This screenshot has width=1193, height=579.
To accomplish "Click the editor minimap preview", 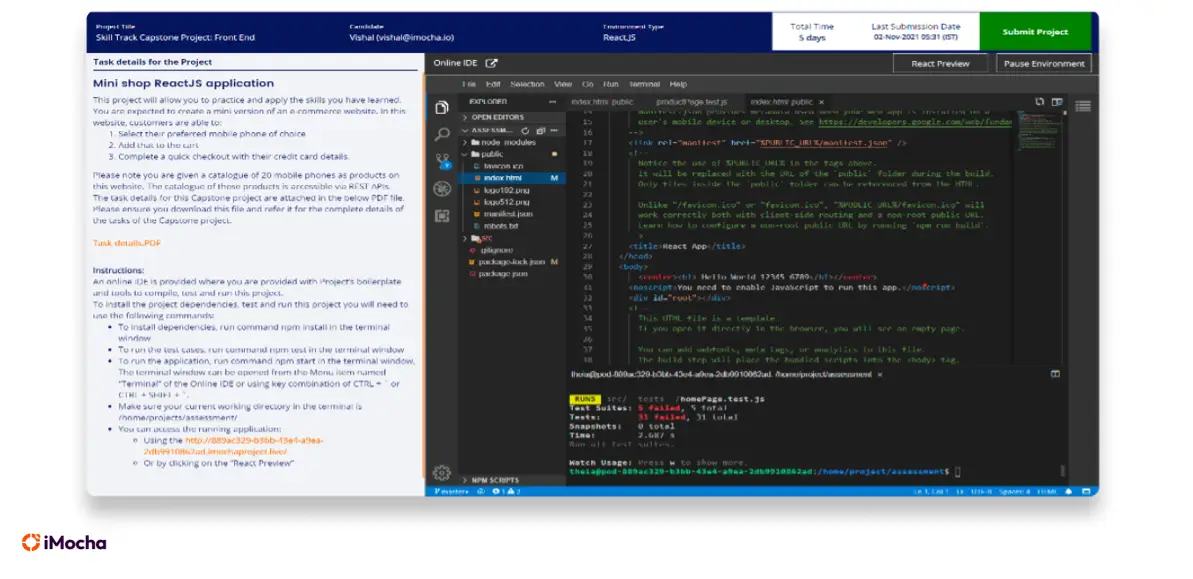I will [x=1039, y=131].
